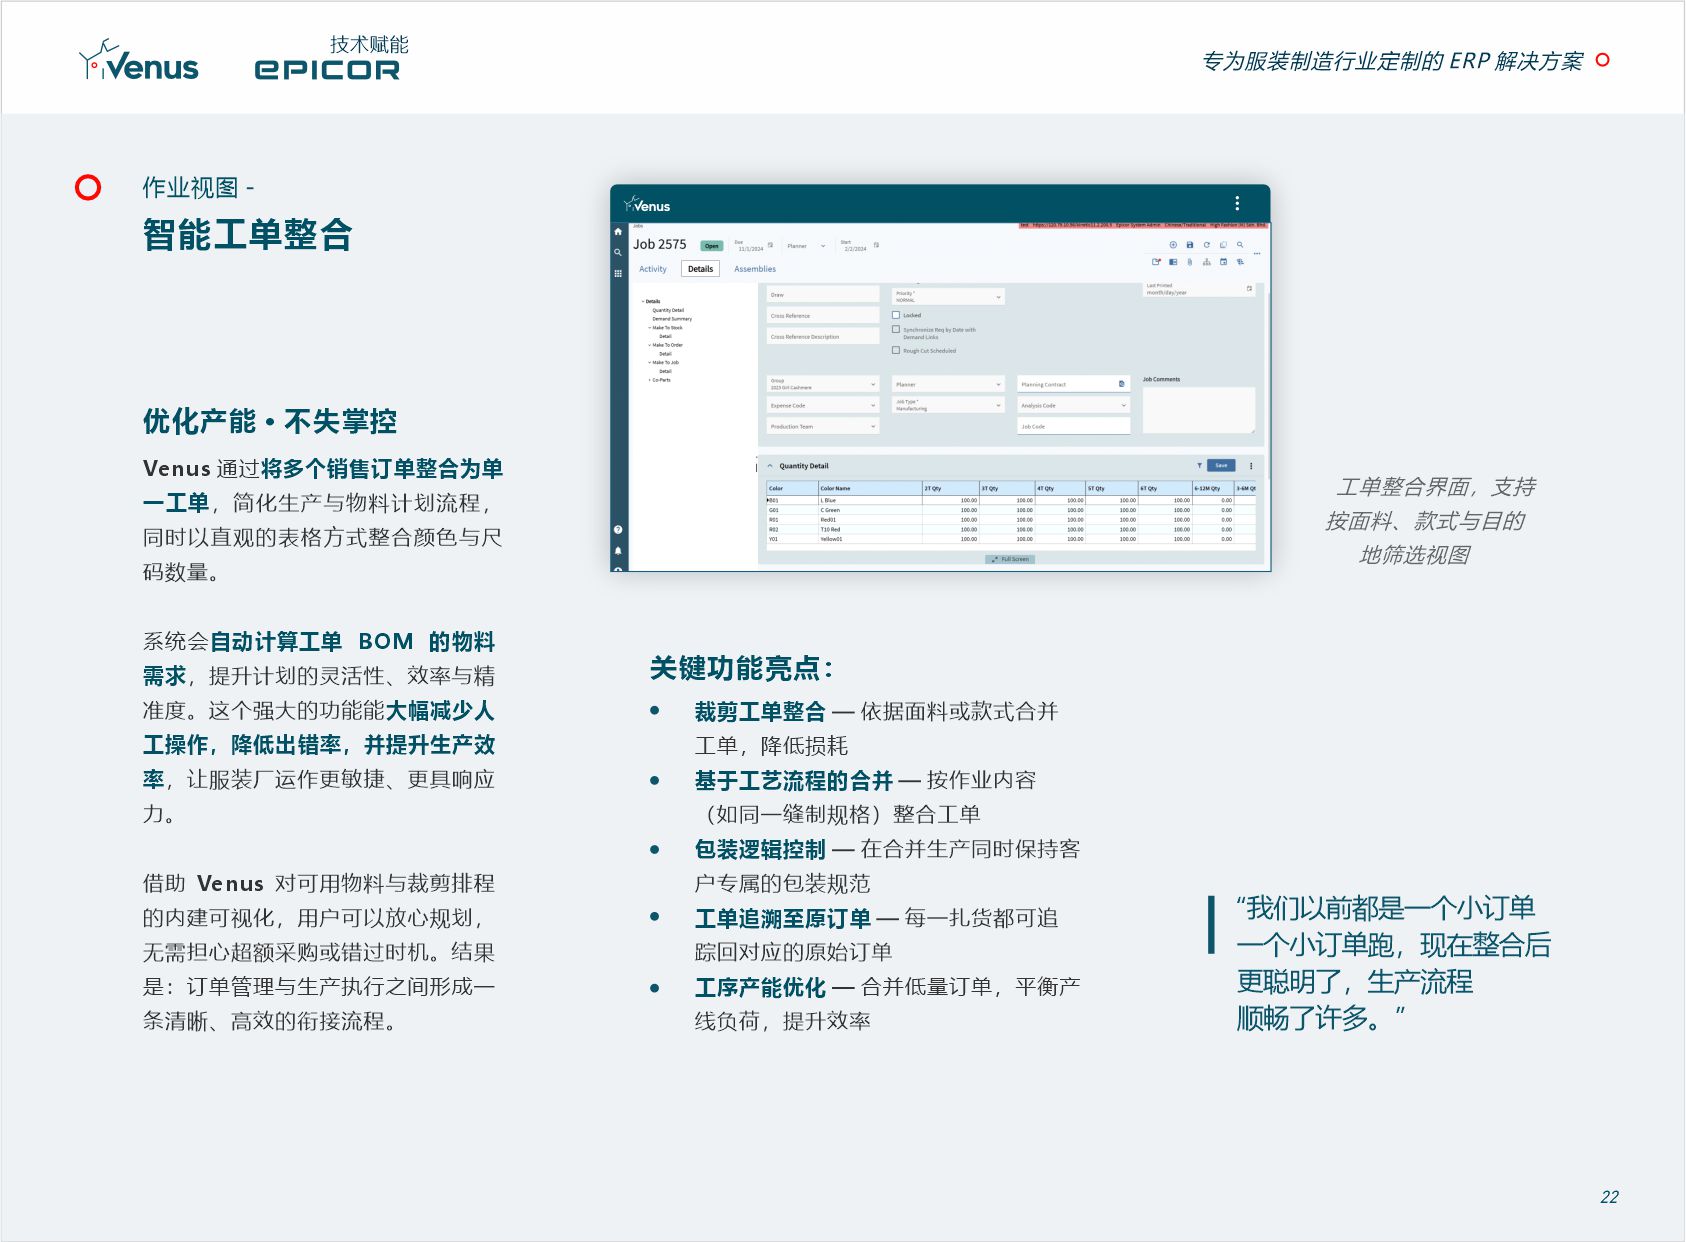Click the Full Screen button below grid
This screenshot has height=1242, width=1686.
coord(1010,559)
